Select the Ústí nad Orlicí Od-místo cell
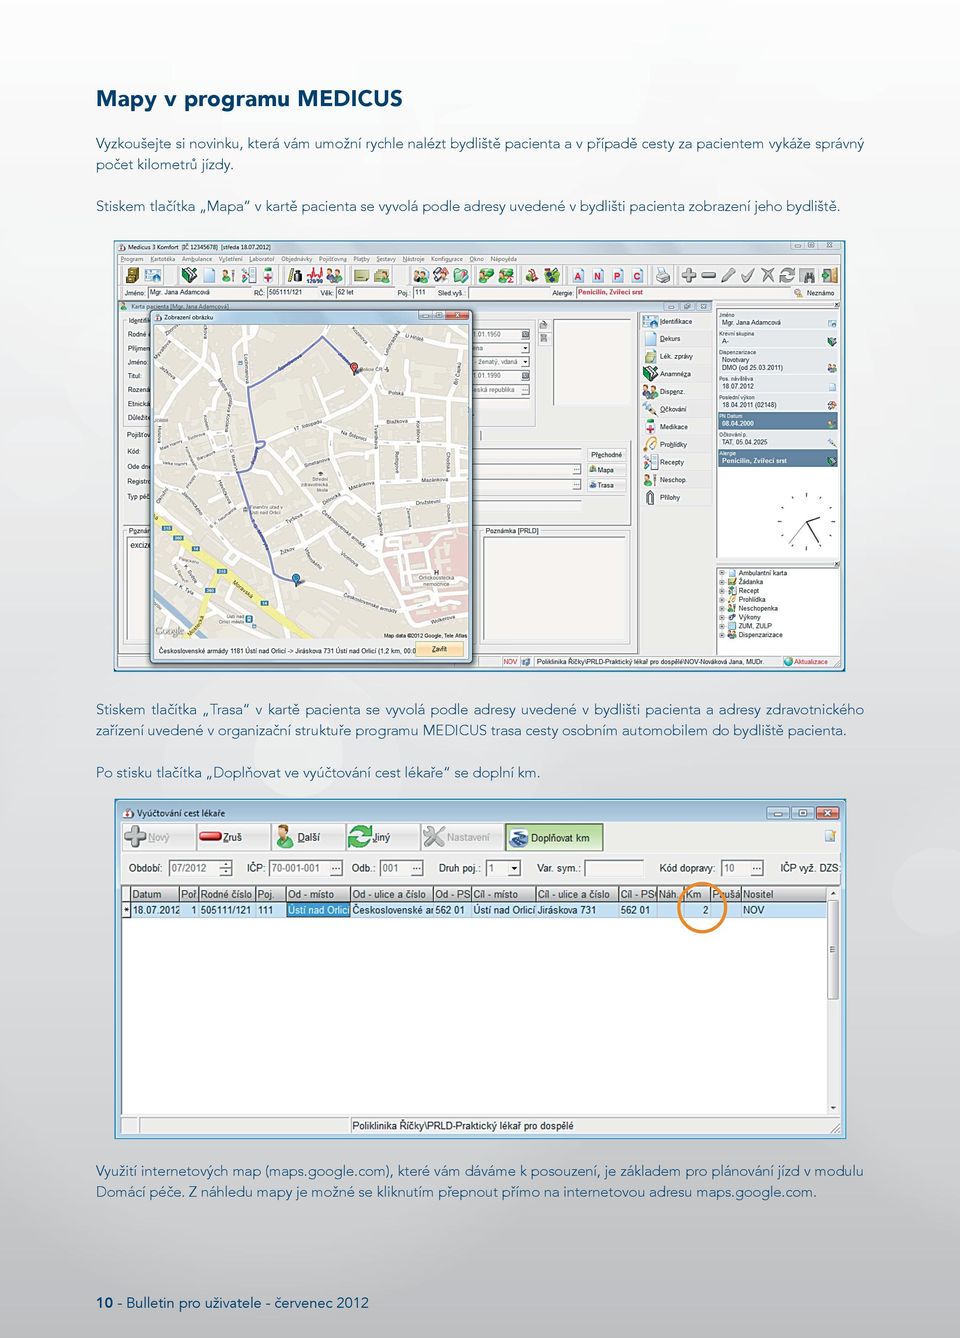The height and width of the screenshot is (1338, 960). [318, 910]
